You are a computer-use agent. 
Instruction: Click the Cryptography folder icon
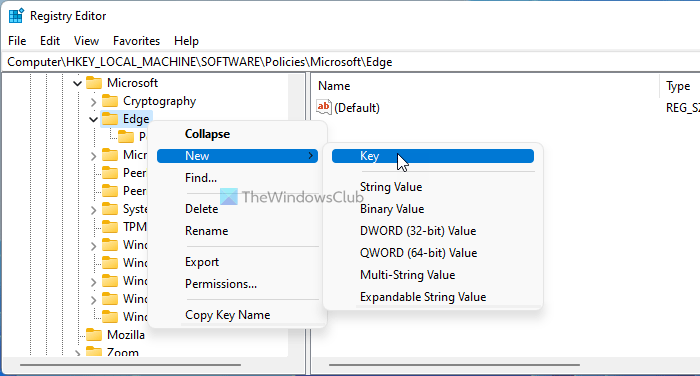110,101
